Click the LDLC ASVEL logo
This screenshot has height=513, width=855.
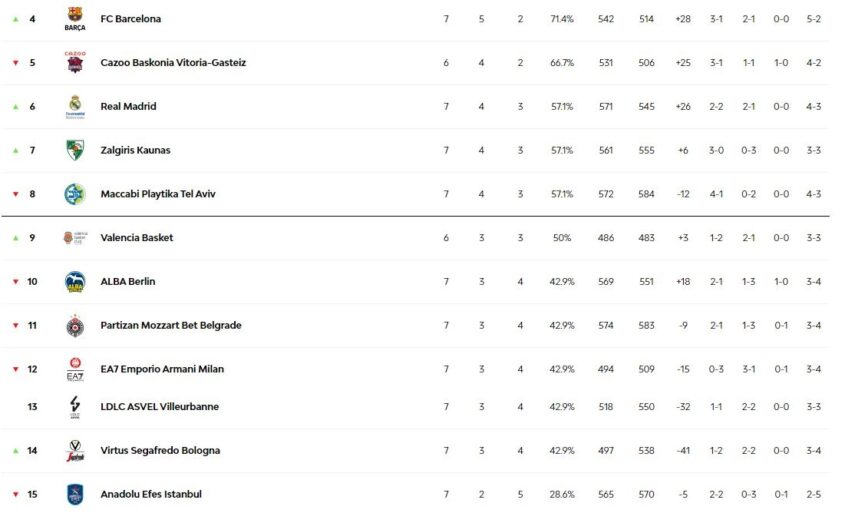pyautogui.click(x=75, y=406)
